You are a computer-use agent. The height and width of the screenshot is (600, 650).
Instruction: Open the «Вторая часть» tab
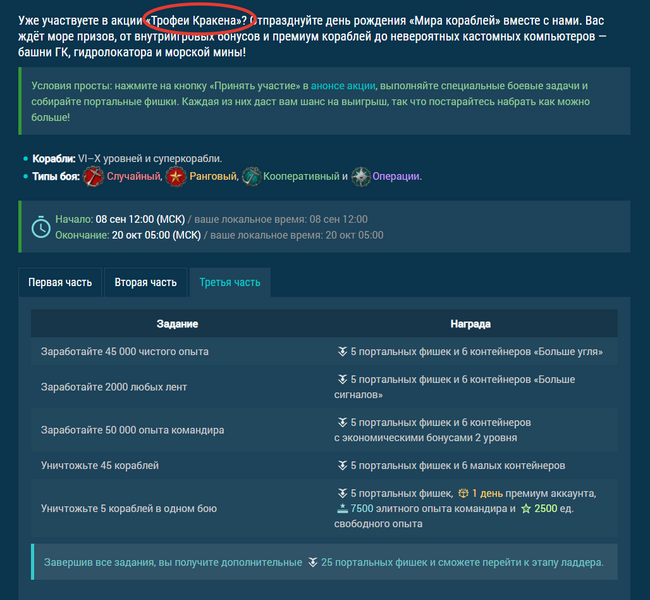pyautogui.click(x=146, y=282)
